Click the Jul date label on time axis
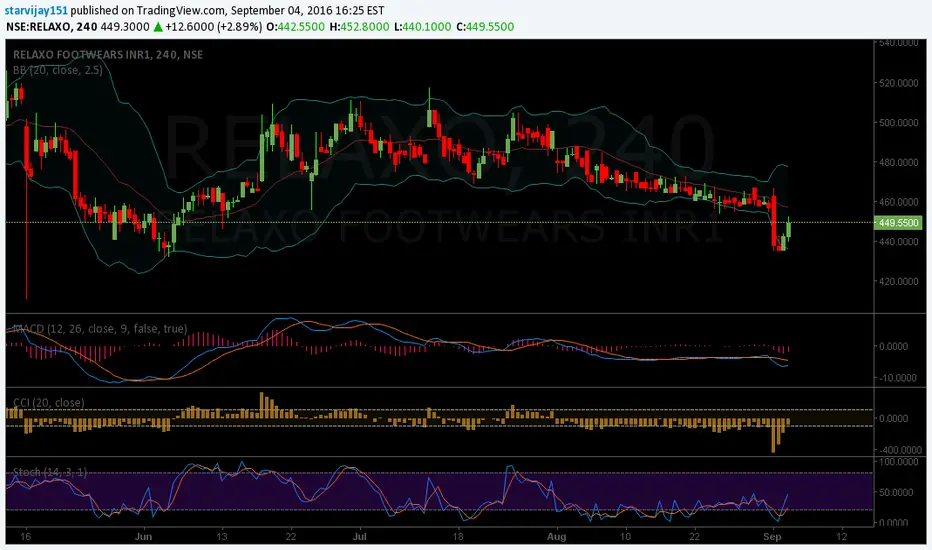 [x=360, y=536]
